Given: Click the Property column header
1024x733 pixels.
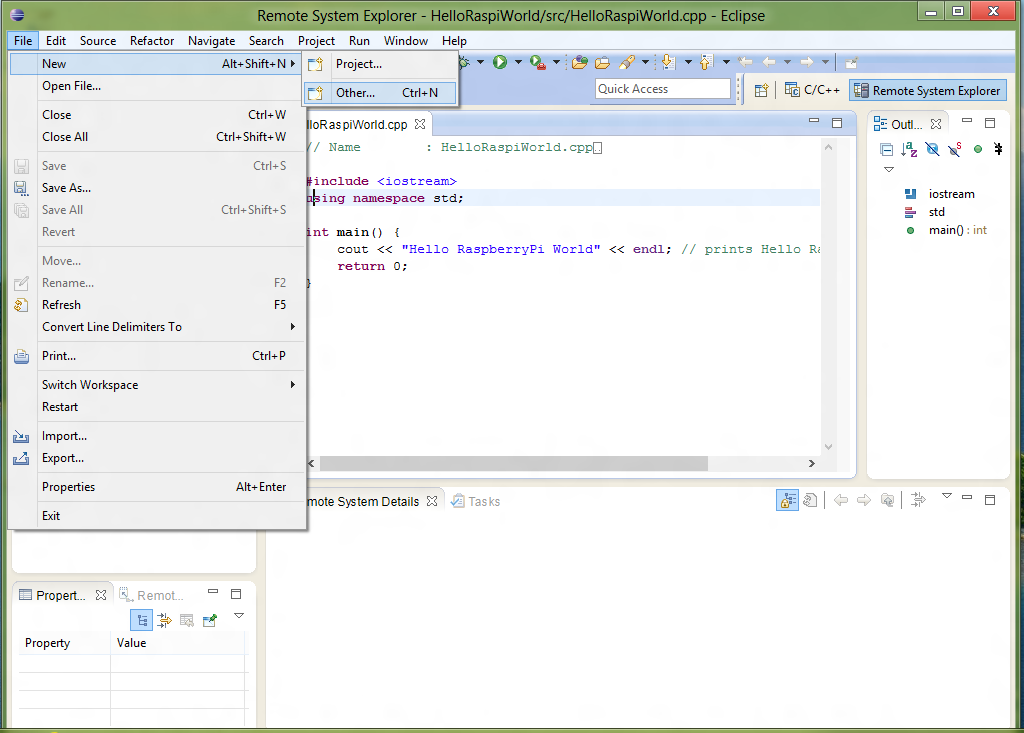Looking at the screenshot, I should tap(64, 643).
